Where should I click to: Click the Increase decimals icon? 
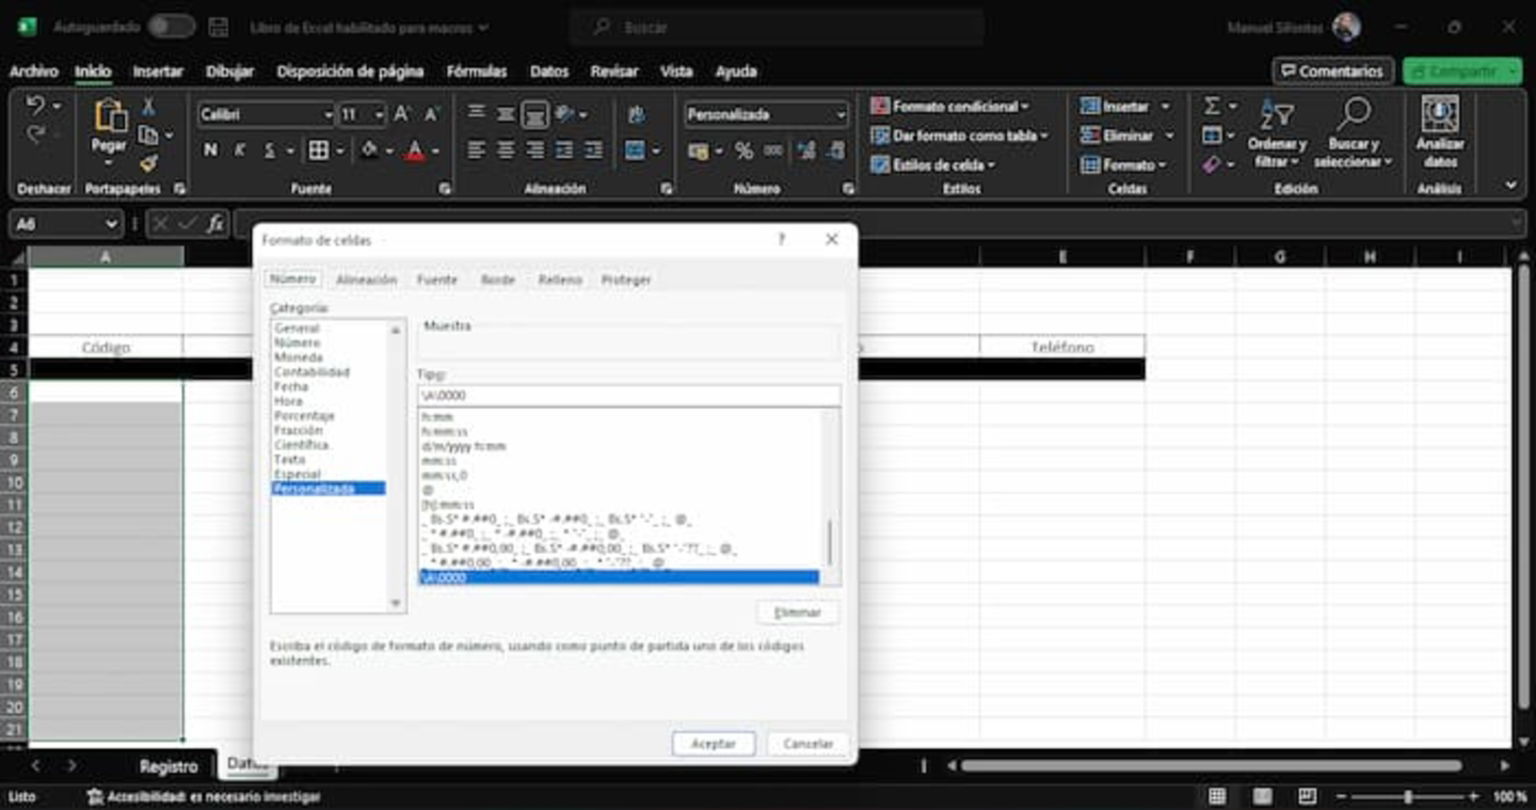point(806,151)
